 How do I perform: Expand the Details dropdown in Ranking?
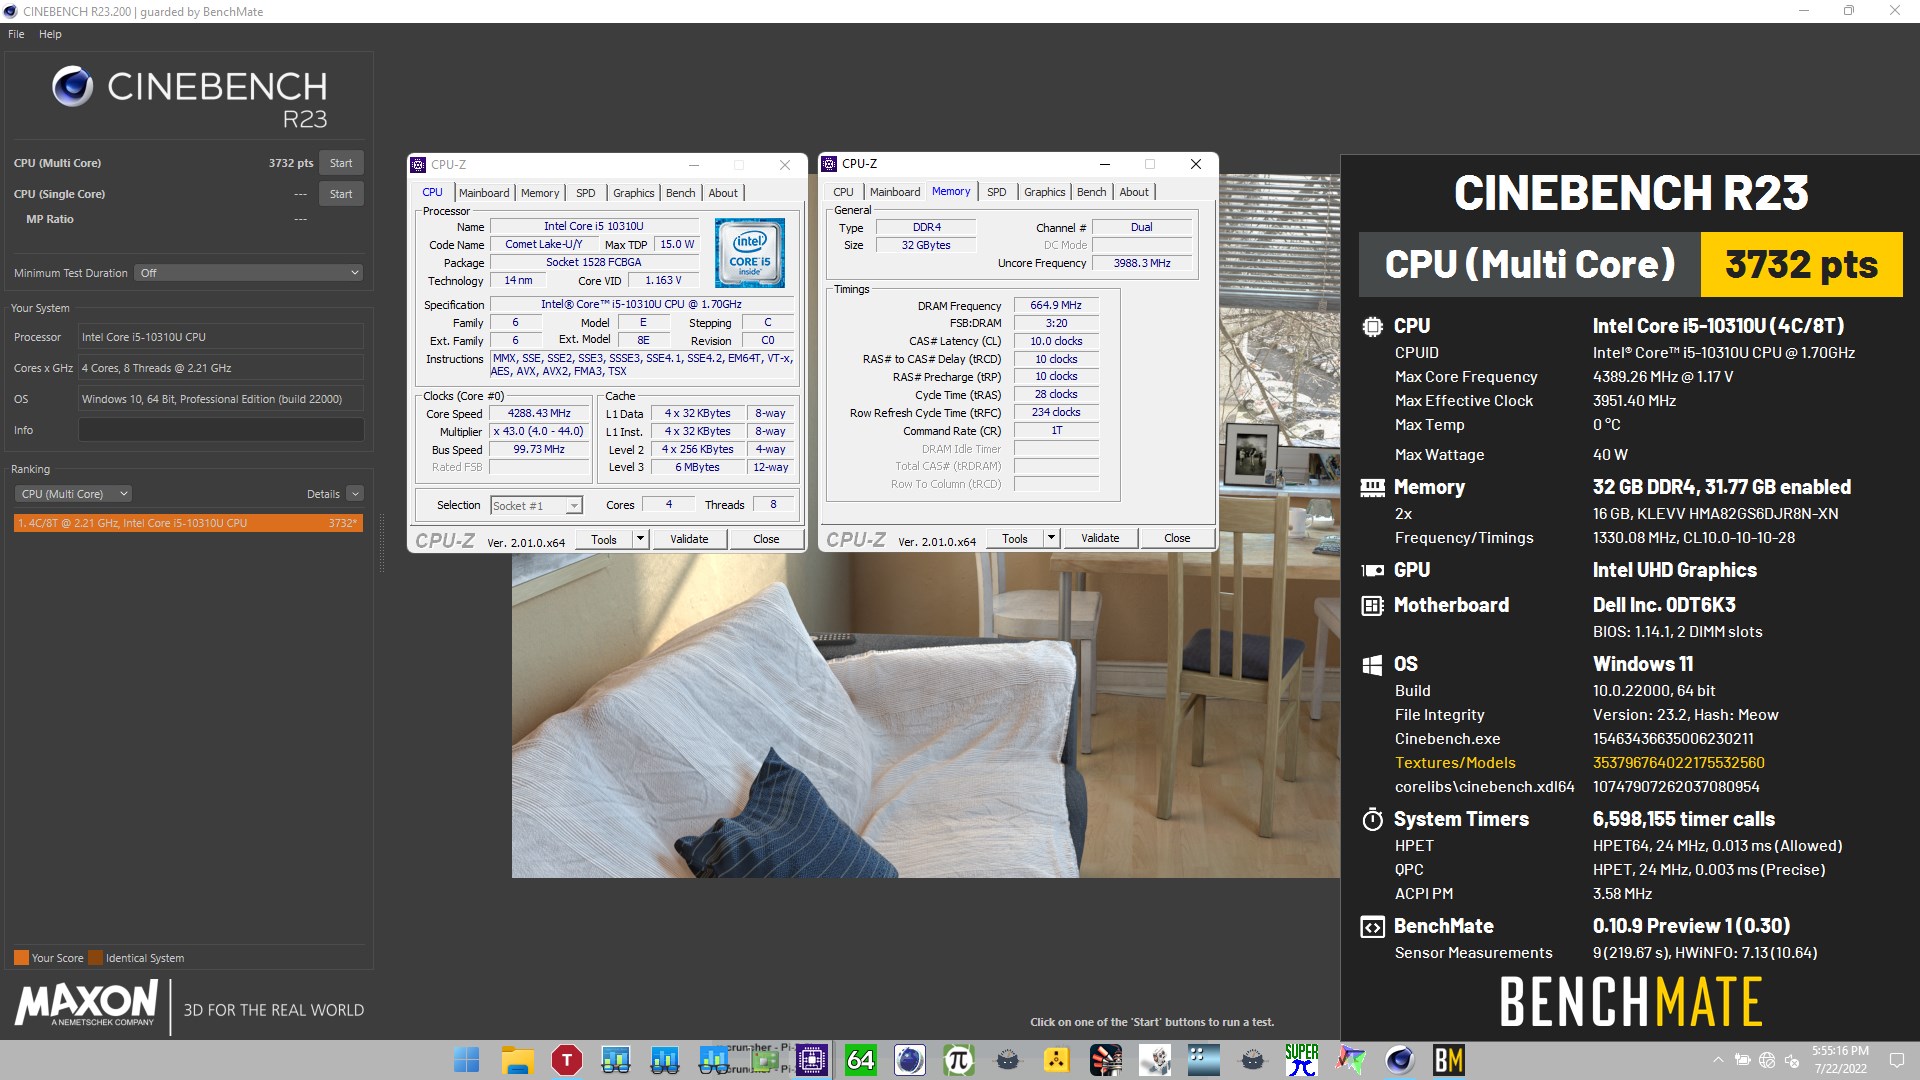[355, 494]
